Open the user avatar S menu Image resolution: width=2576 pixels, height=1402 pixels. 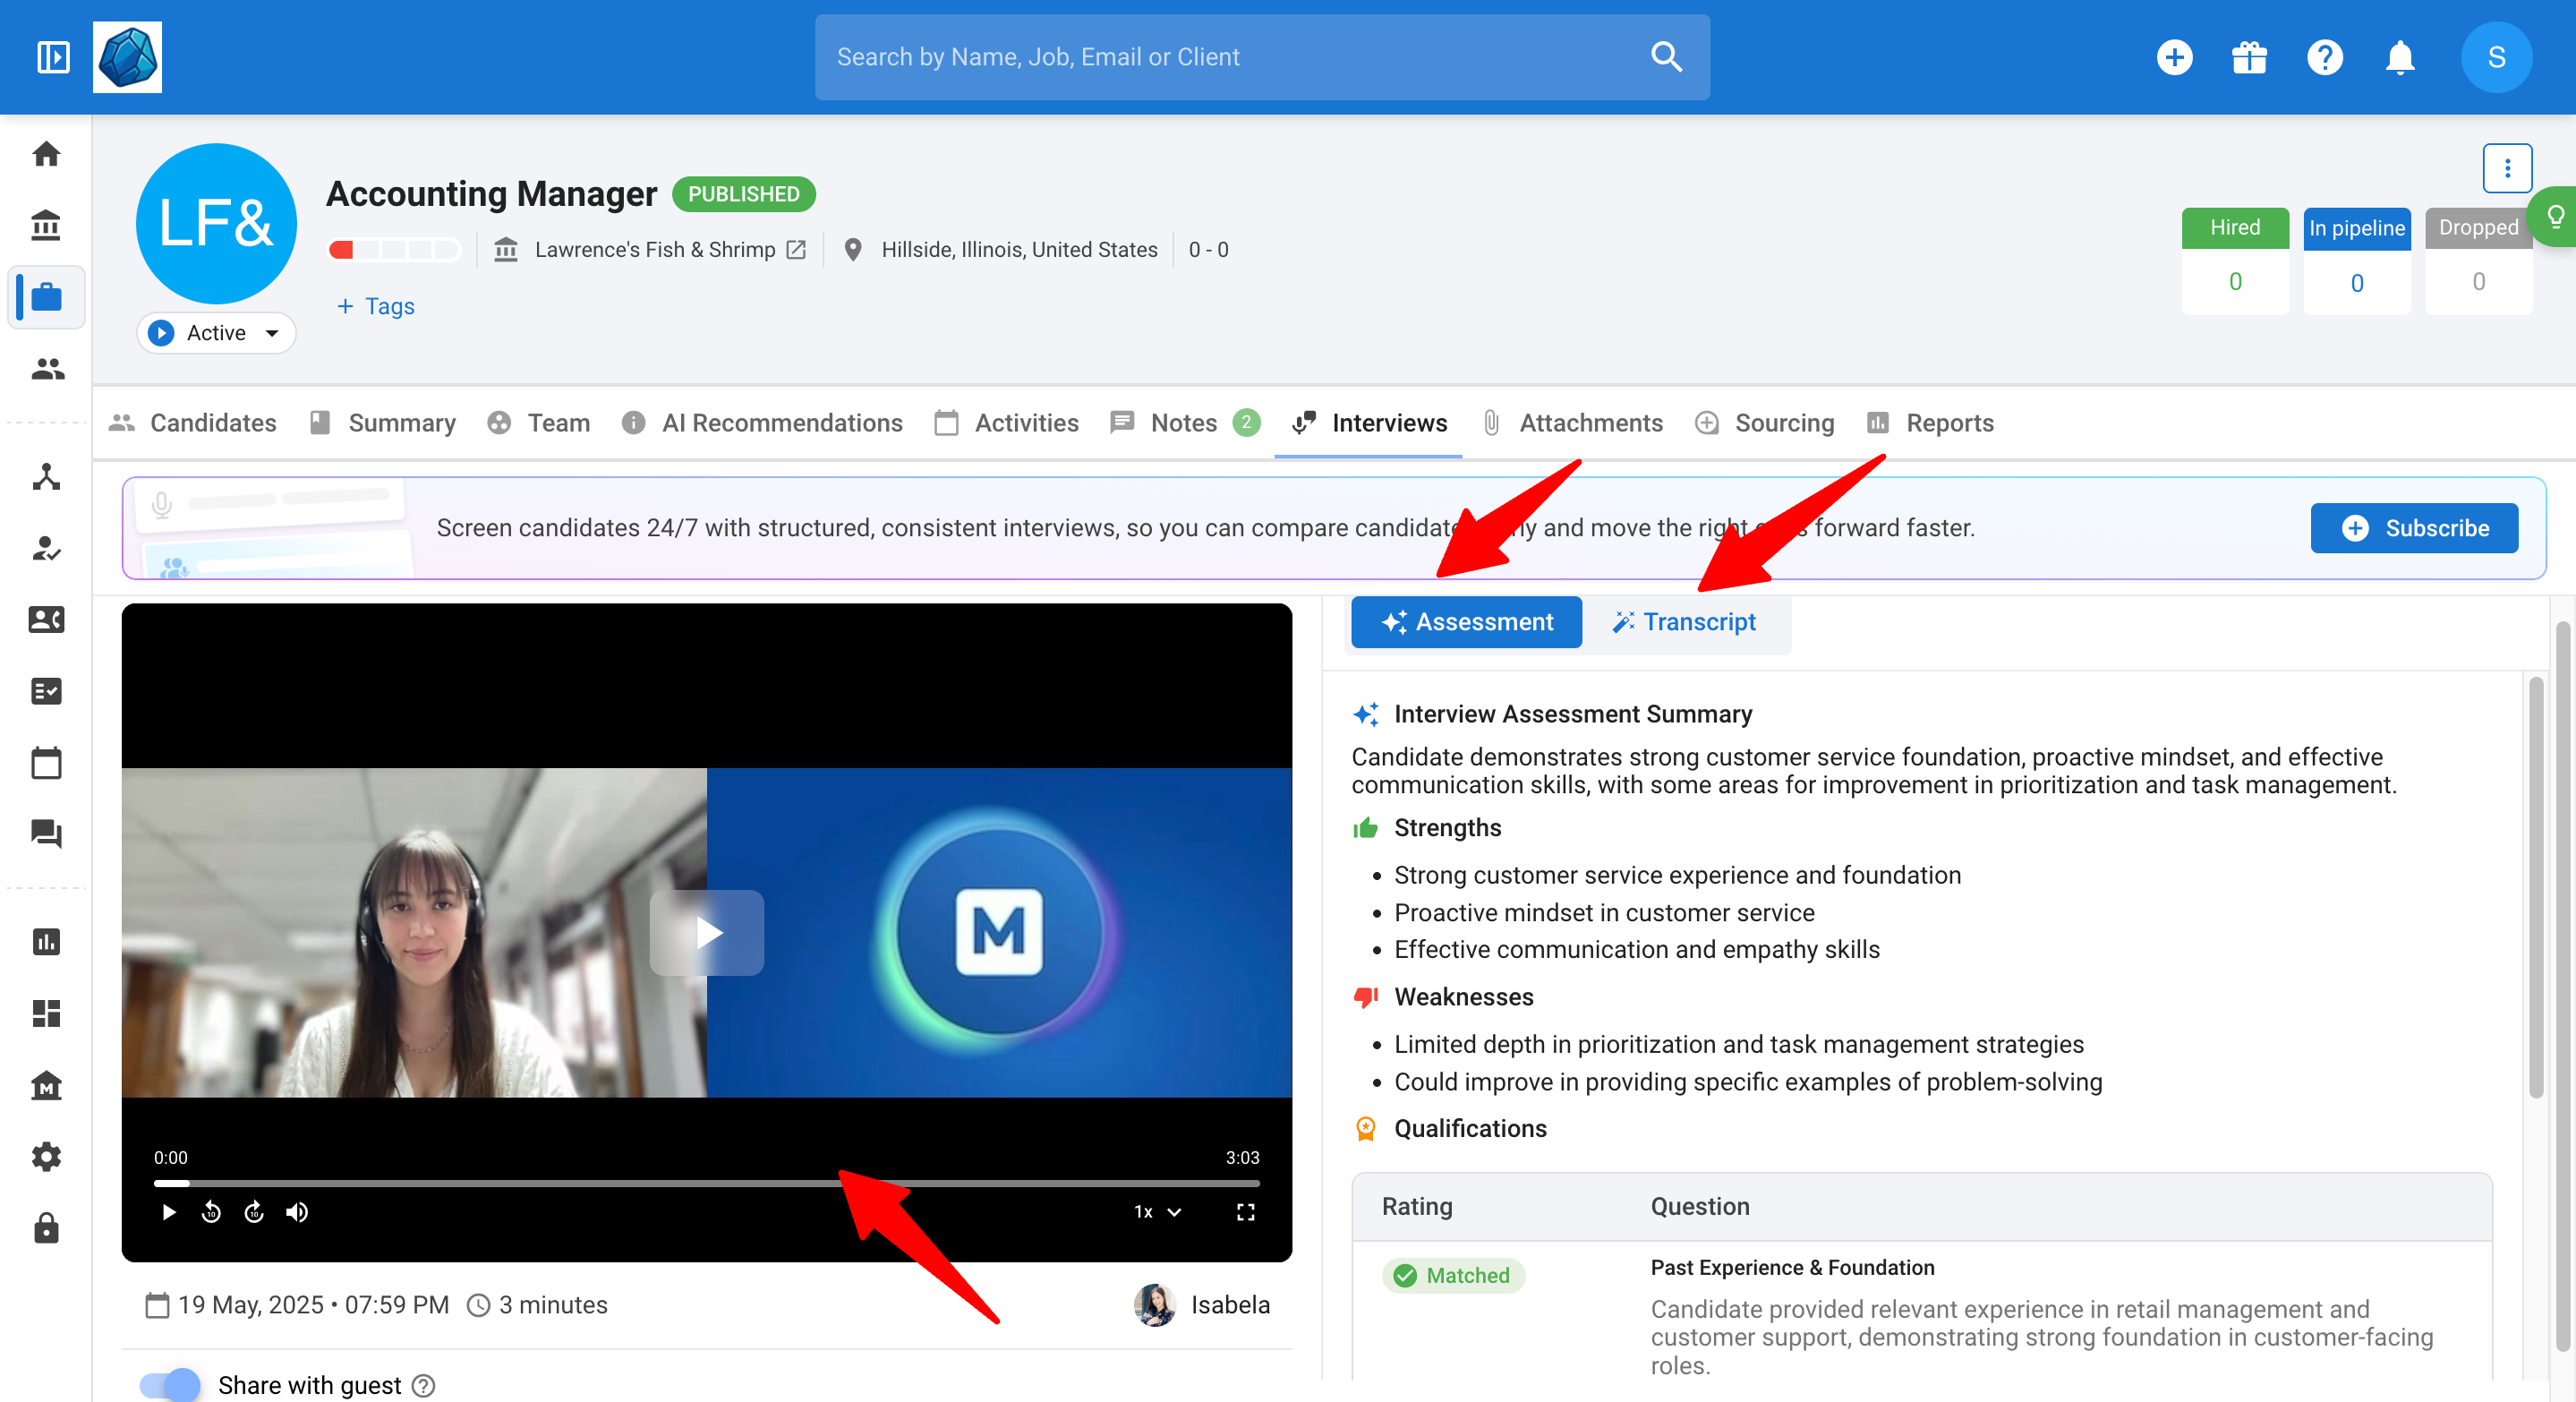pos(2496,57)
